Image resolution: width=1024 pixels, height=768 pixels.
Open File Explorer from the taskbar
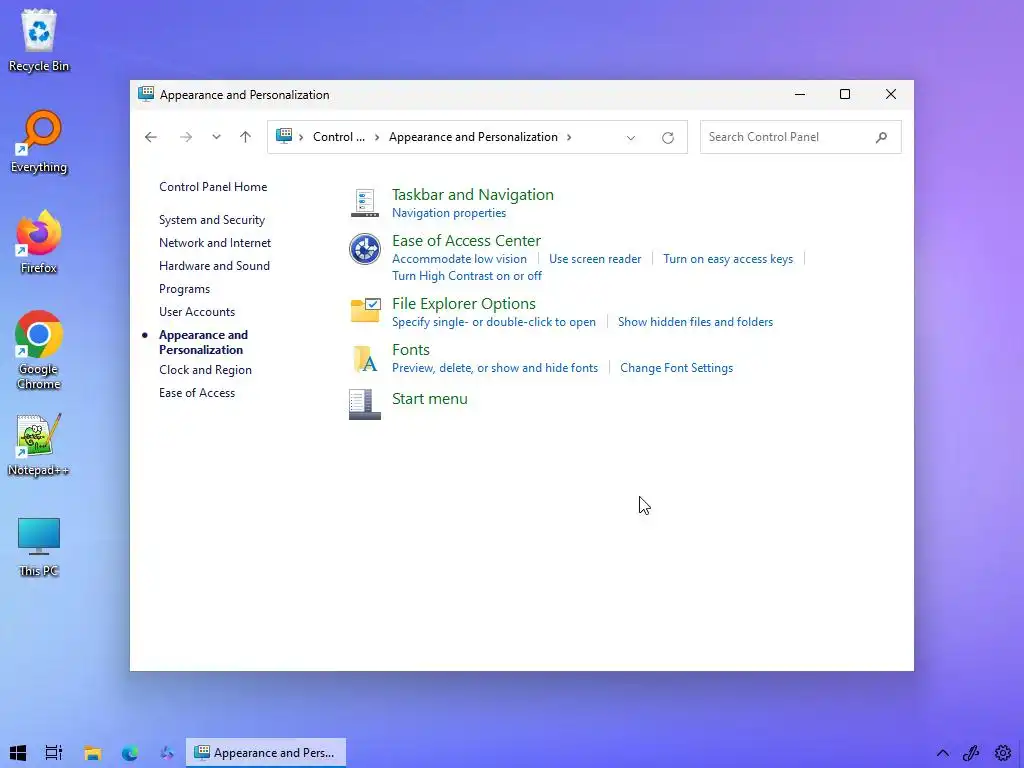click(93, 753)
